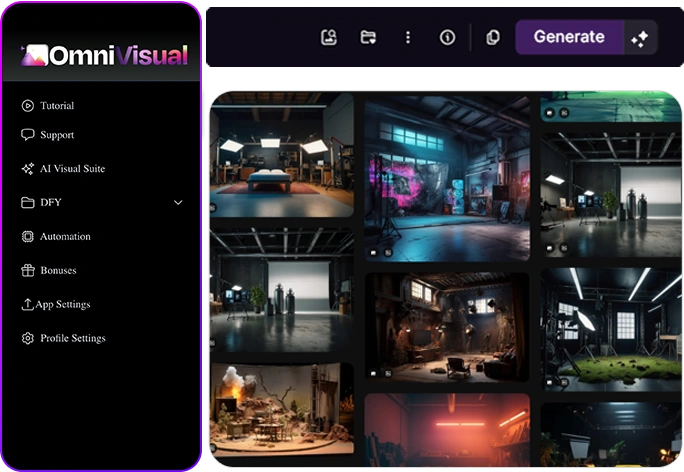The width and height of the screenshot is (684, 472).
Task: Open the green-floor thumbnail at top right
Action: coord(611,106)
